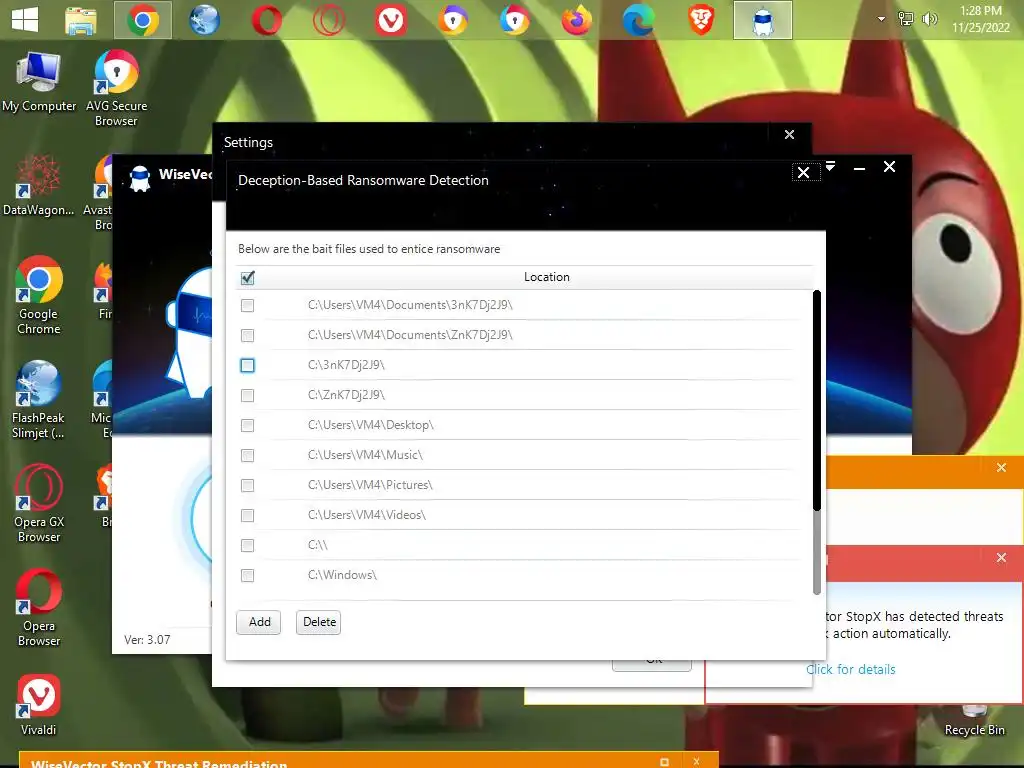The image size is (1024, 768).
Task: Switch to WiseVector StopX taskbar button
Action: 763,20
